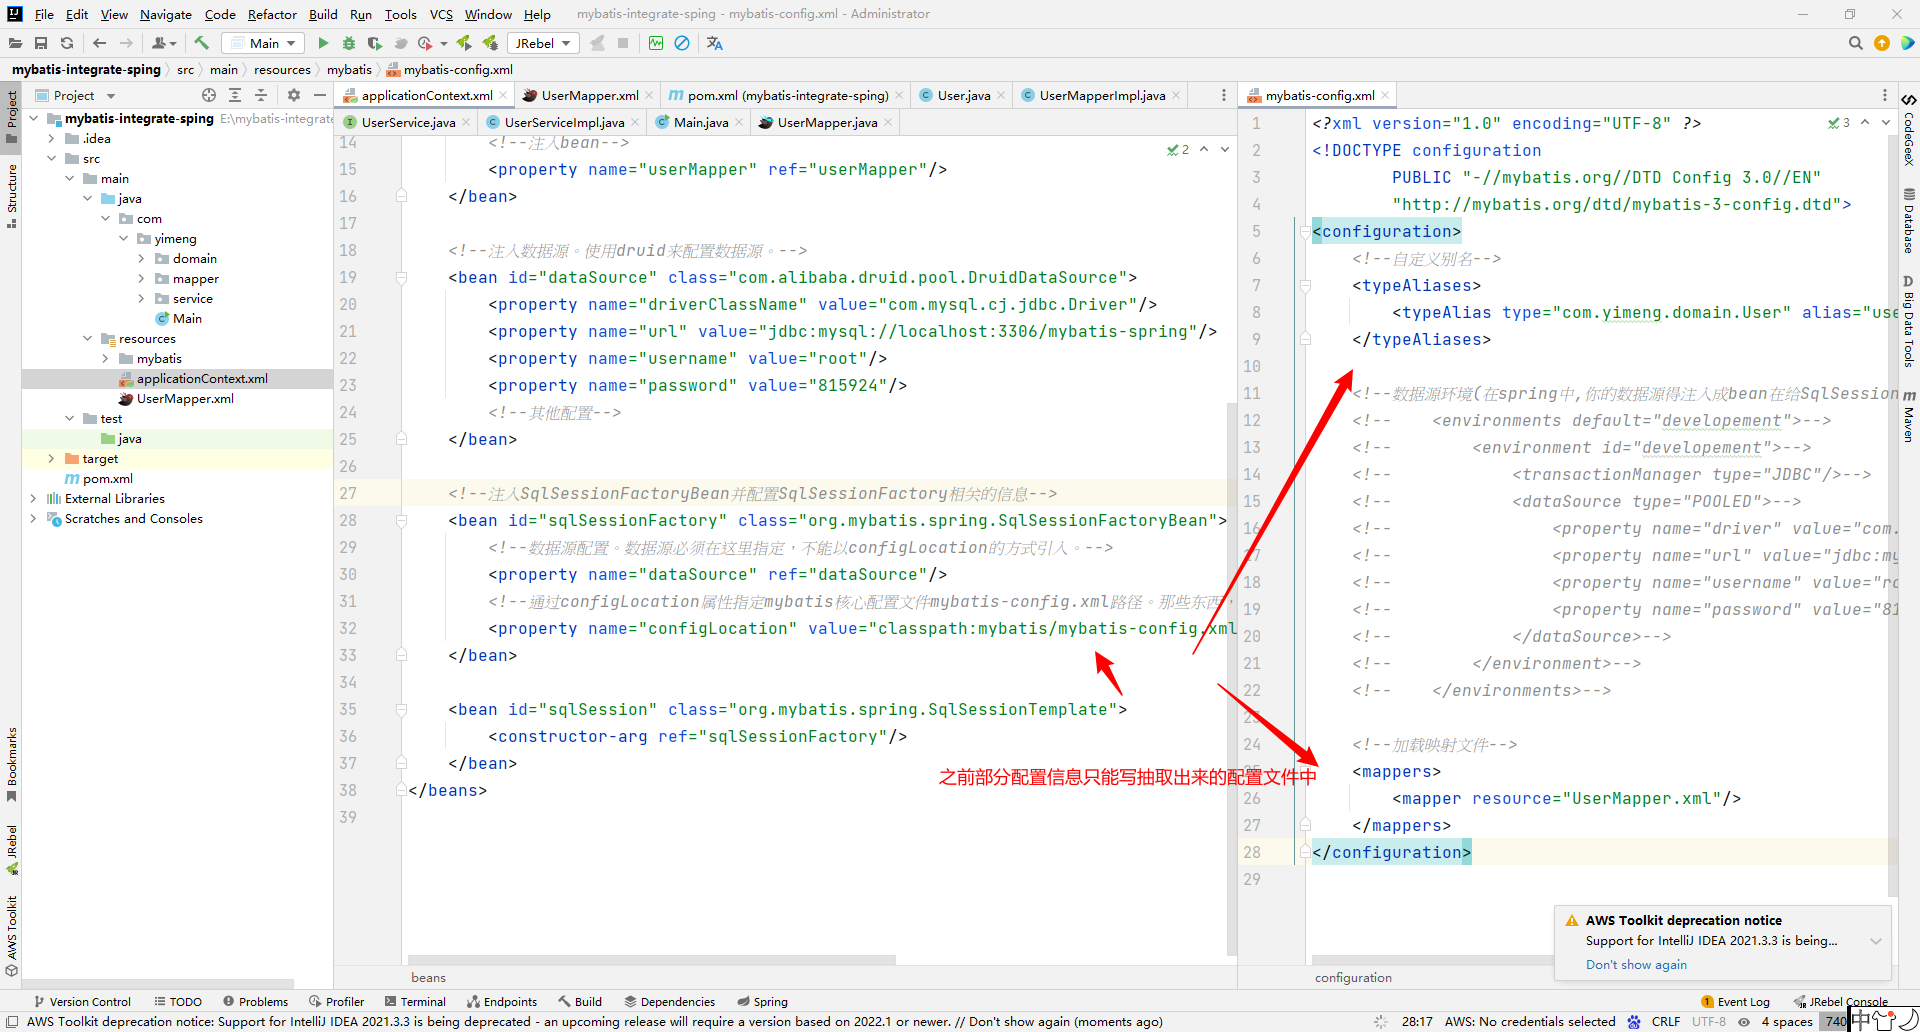Run with JRebel rocket icon
Image resolution: width=1920 pixels, height=1032 pixels.
(x=464, y=43)
